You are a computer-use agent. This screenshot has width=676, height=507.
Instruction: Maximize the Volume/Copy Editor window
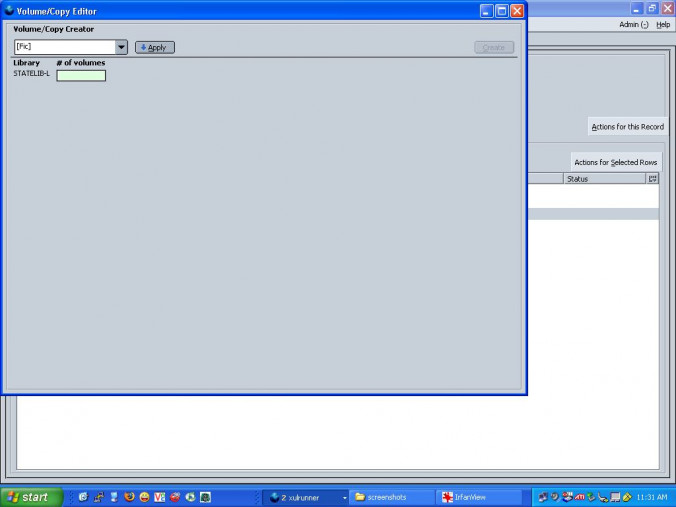tap(502, 11)
